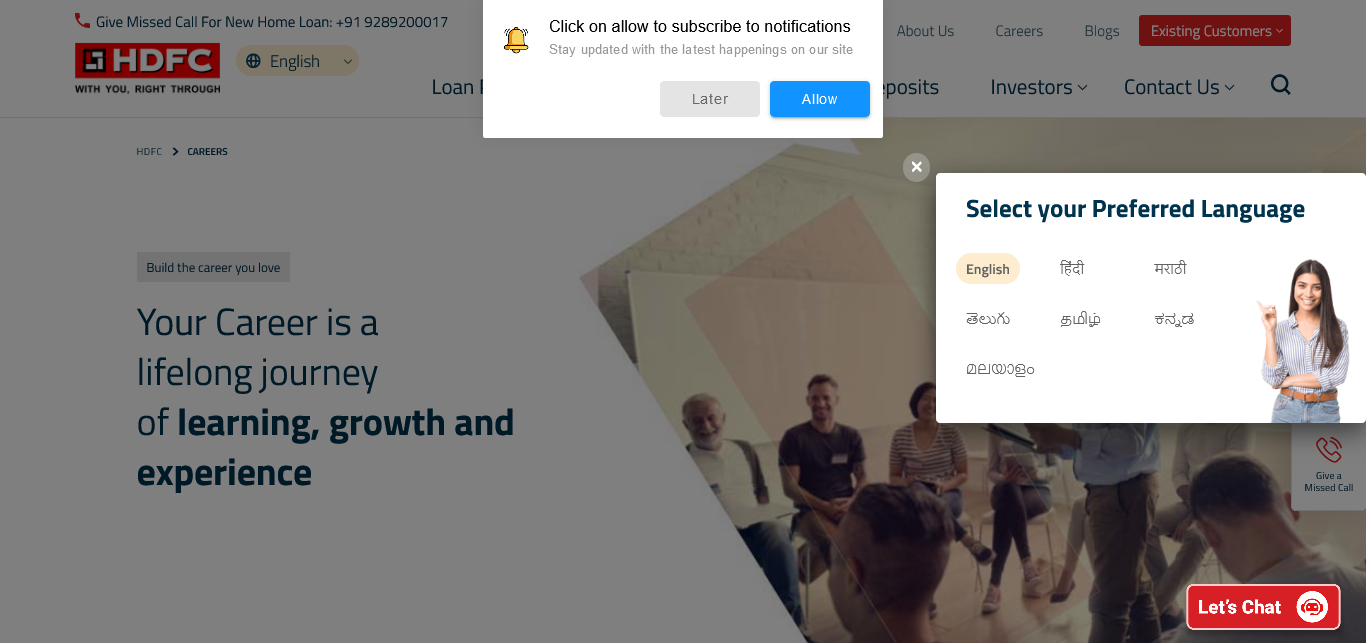Image resolution: width=1366 pixels, height=643 pixels.
Task: Click the Give a Missed Call phone icon
Action: tap(1328, 451)
